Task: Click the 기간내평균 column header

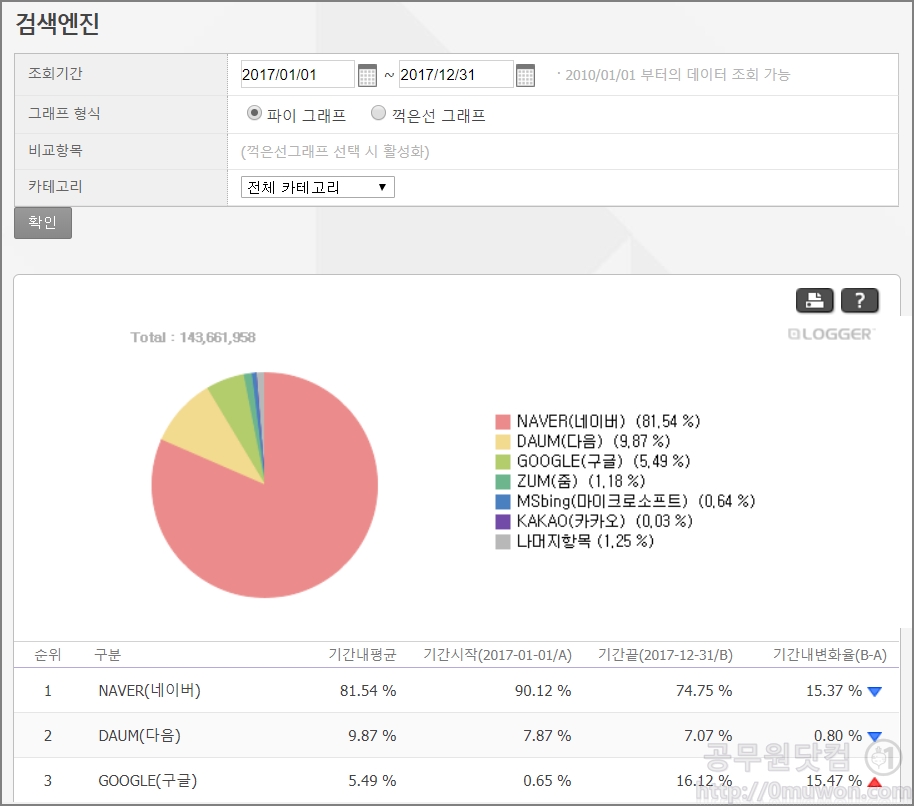Action: coord(362,655)
